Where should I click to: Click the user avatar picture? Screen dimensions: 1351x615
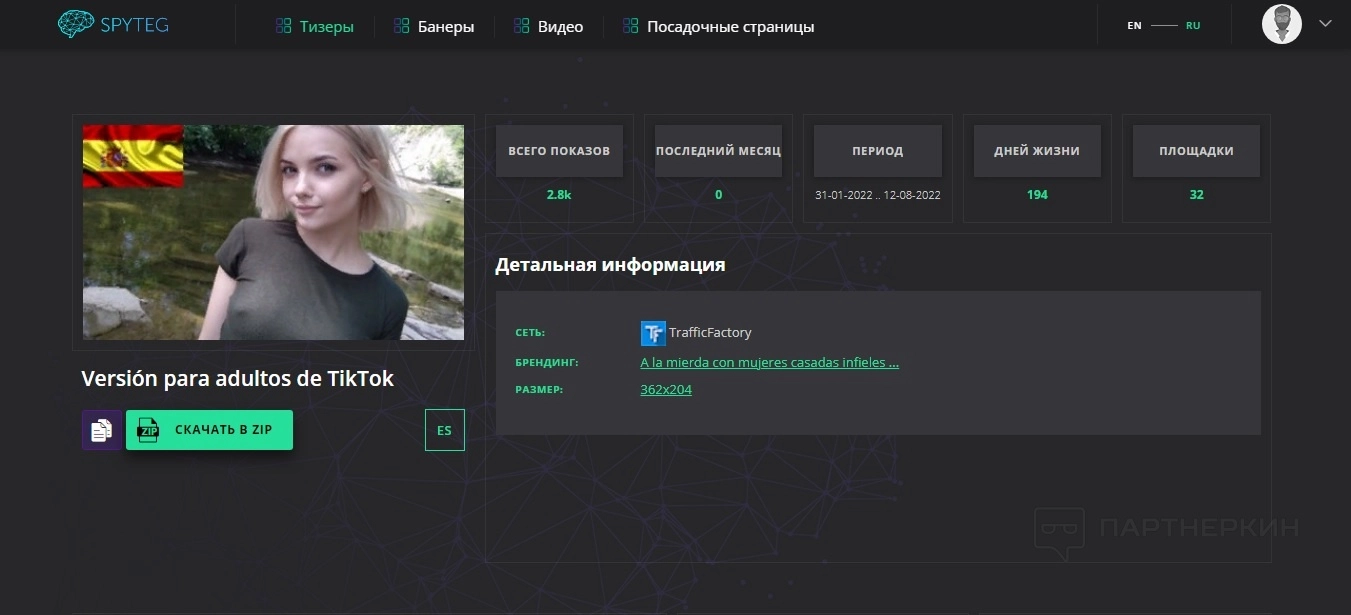click(1282, 24)
